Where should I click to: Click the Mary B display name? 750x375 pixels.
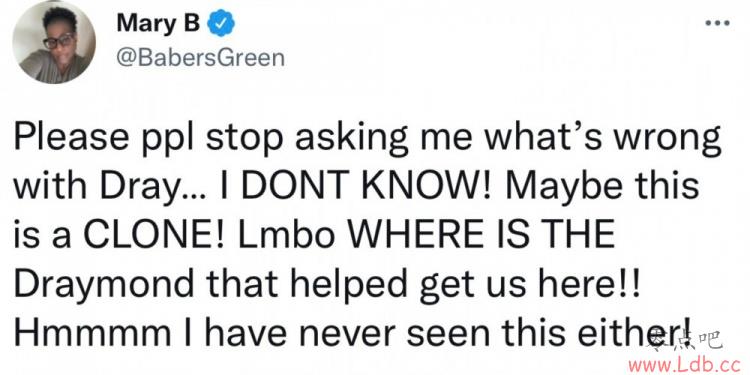(x=158, y=24)
